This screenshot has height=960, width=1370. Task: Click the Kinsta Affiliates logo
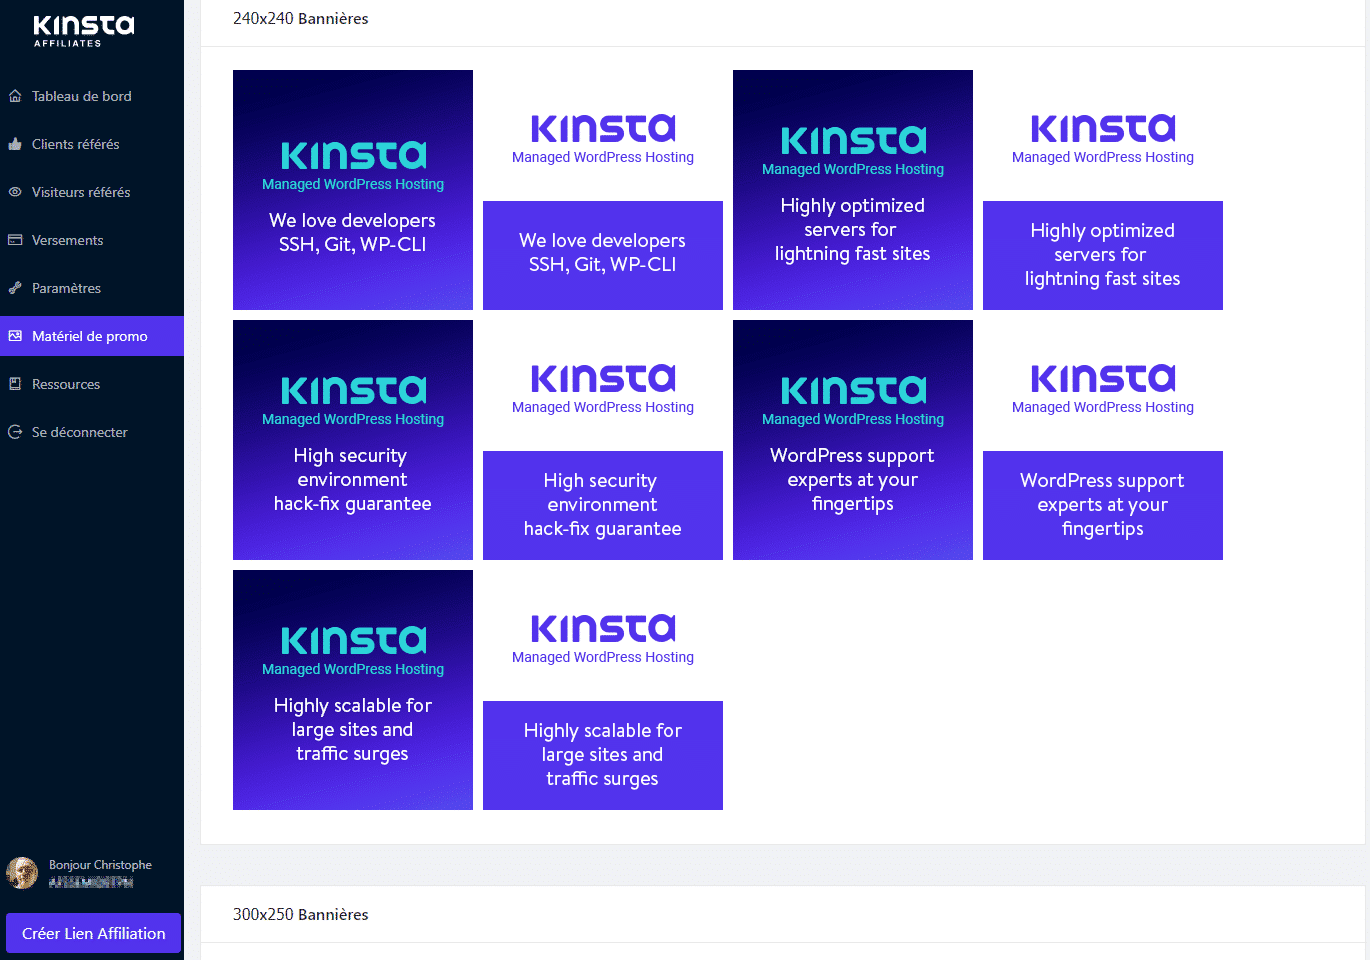pos(82,31)
